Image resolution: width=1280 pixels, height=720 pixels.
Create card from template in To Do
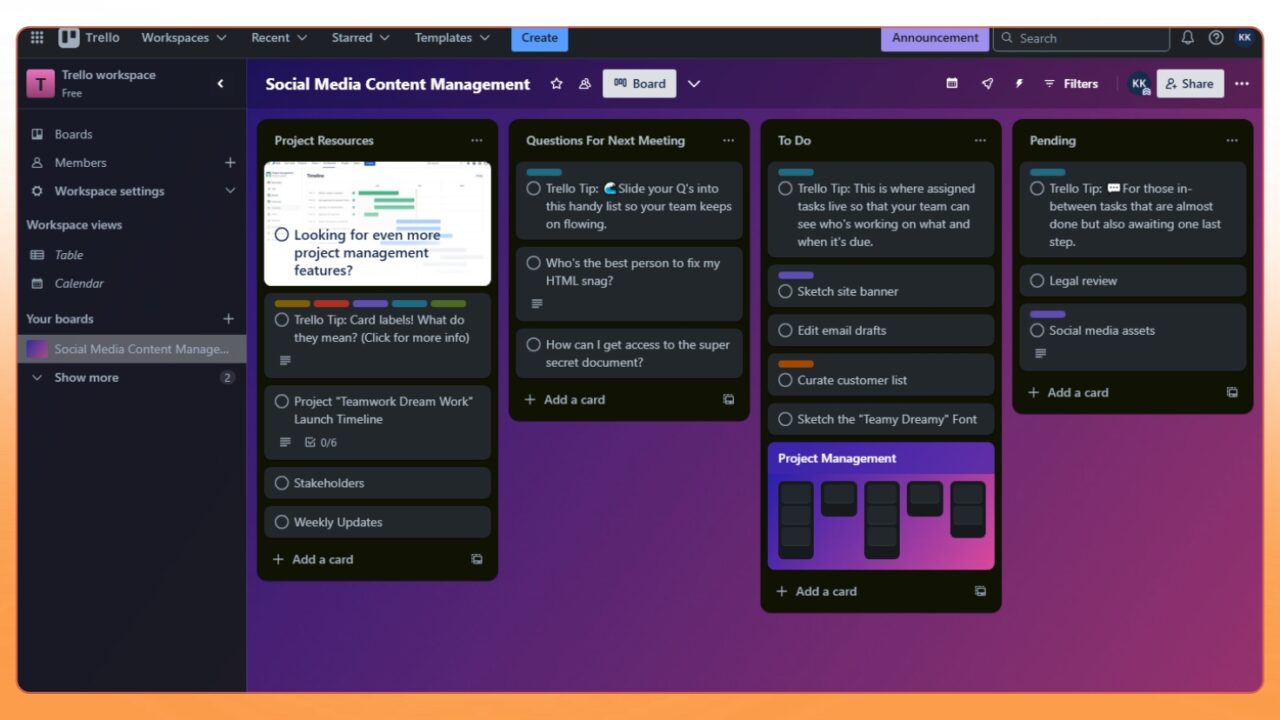click(x=980, y=592)
